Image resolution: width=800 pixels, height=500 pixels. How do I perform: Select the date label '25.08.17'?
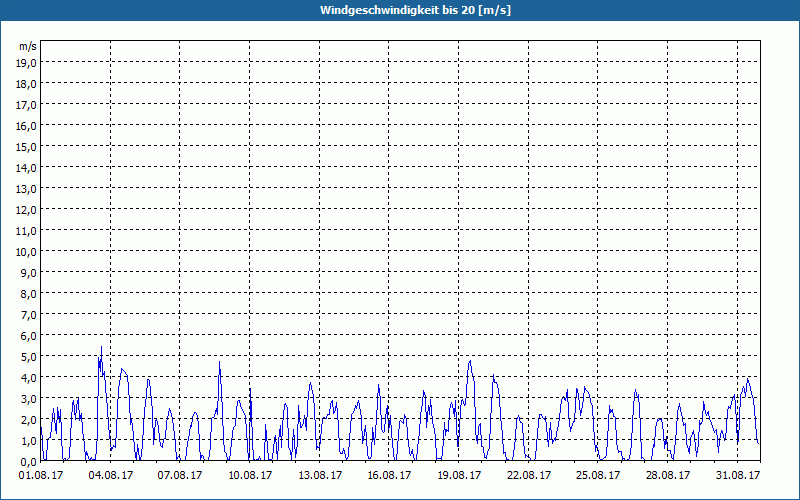pyautogui.click(x=597, y=476)
